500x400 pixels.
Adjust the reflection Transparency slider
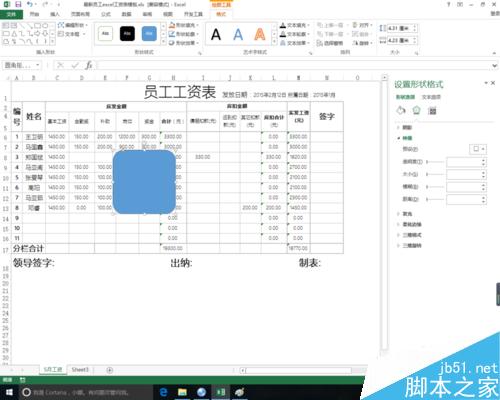click(435, 162)
